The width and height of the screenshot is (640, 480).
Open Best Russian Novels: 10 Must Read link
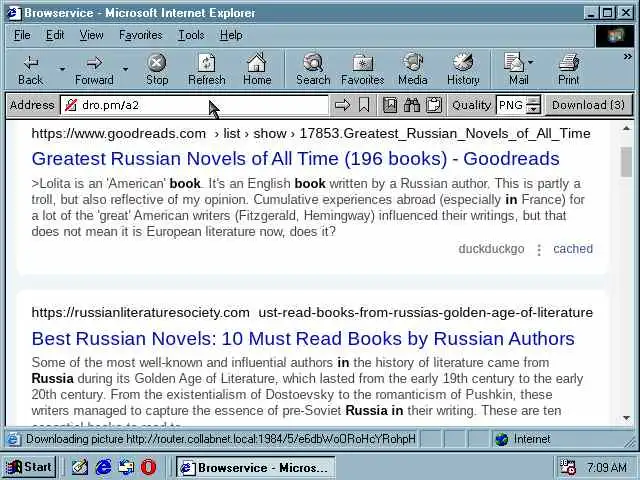[303, 339]
